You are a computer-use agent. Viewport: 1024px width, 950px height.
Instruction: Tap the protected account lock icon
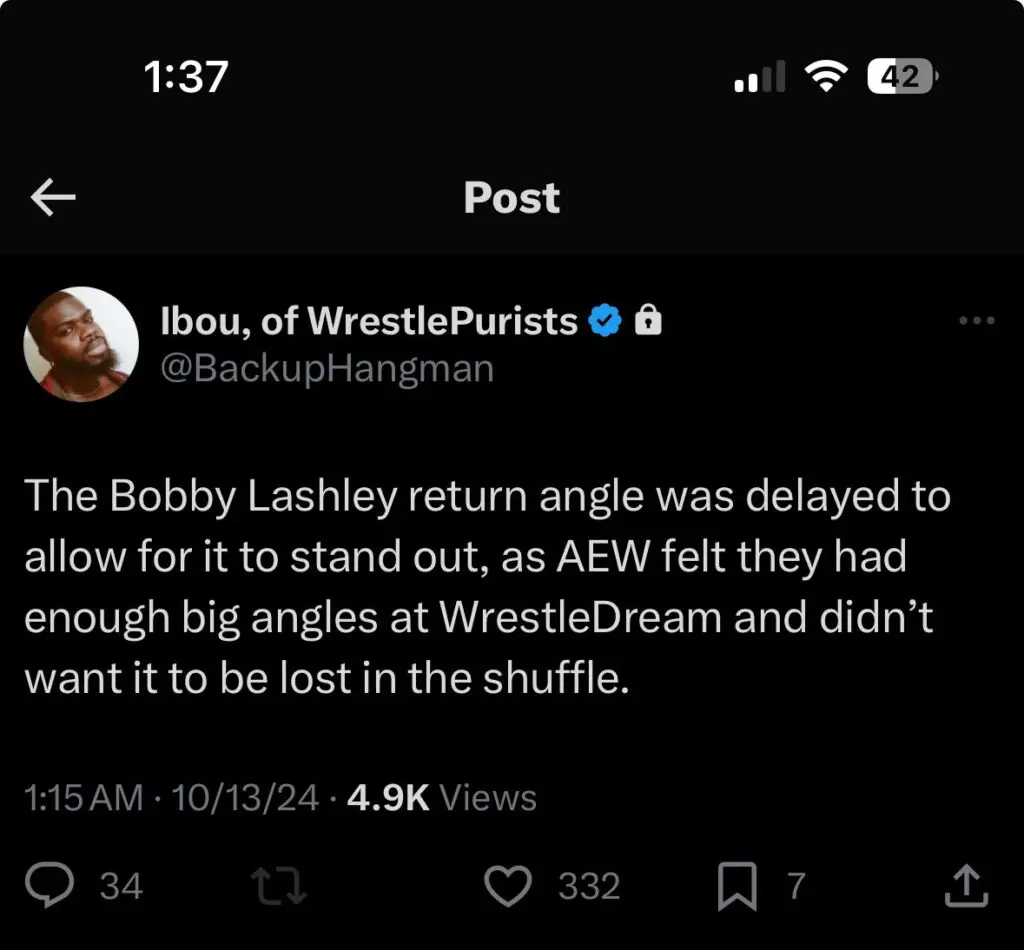(x=649, y=321)
